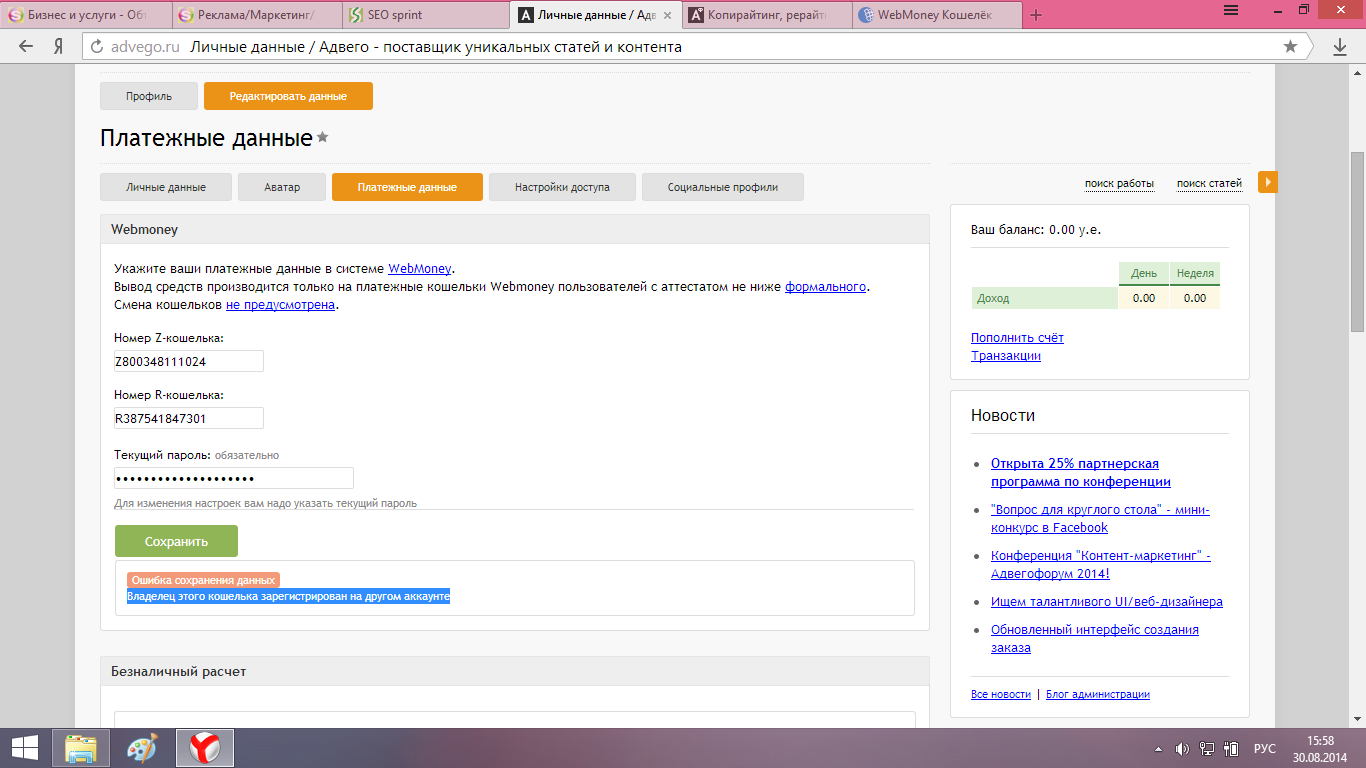
Task: Go back with the browser back arrow
Action: click(x=26, y=47)
